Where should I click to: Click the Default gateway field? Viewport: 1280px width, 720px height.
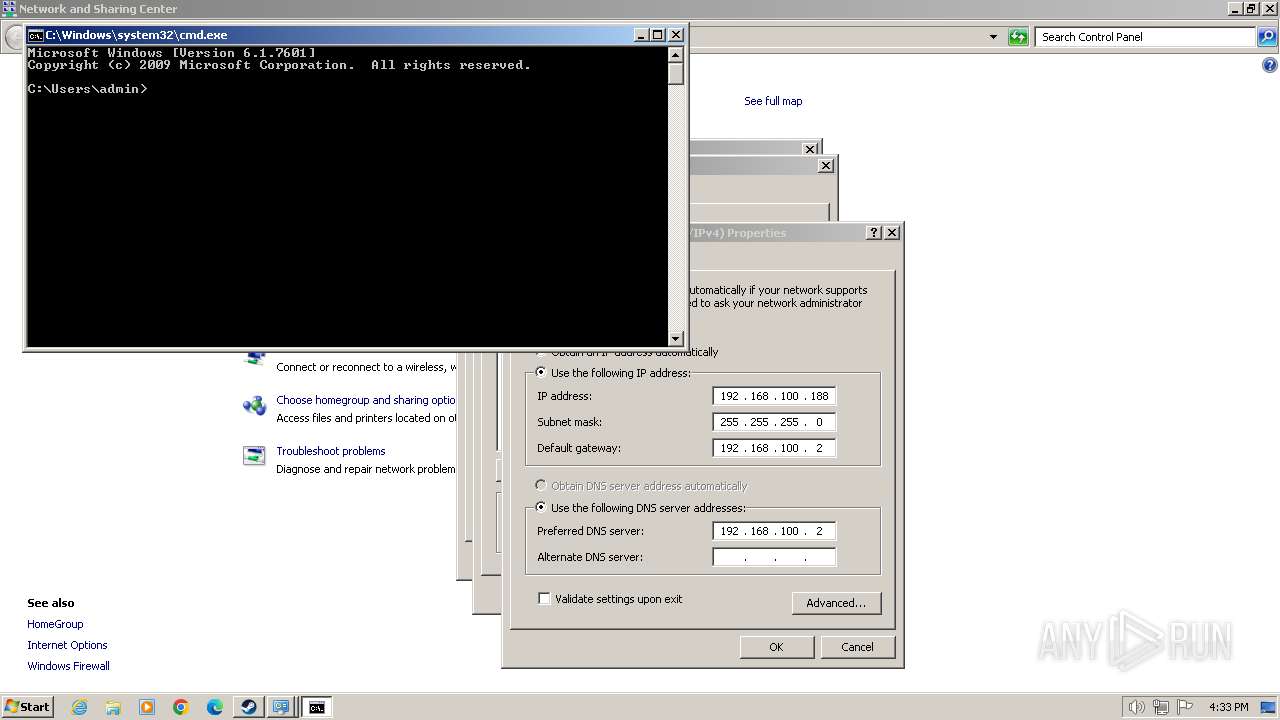point(774,448)
